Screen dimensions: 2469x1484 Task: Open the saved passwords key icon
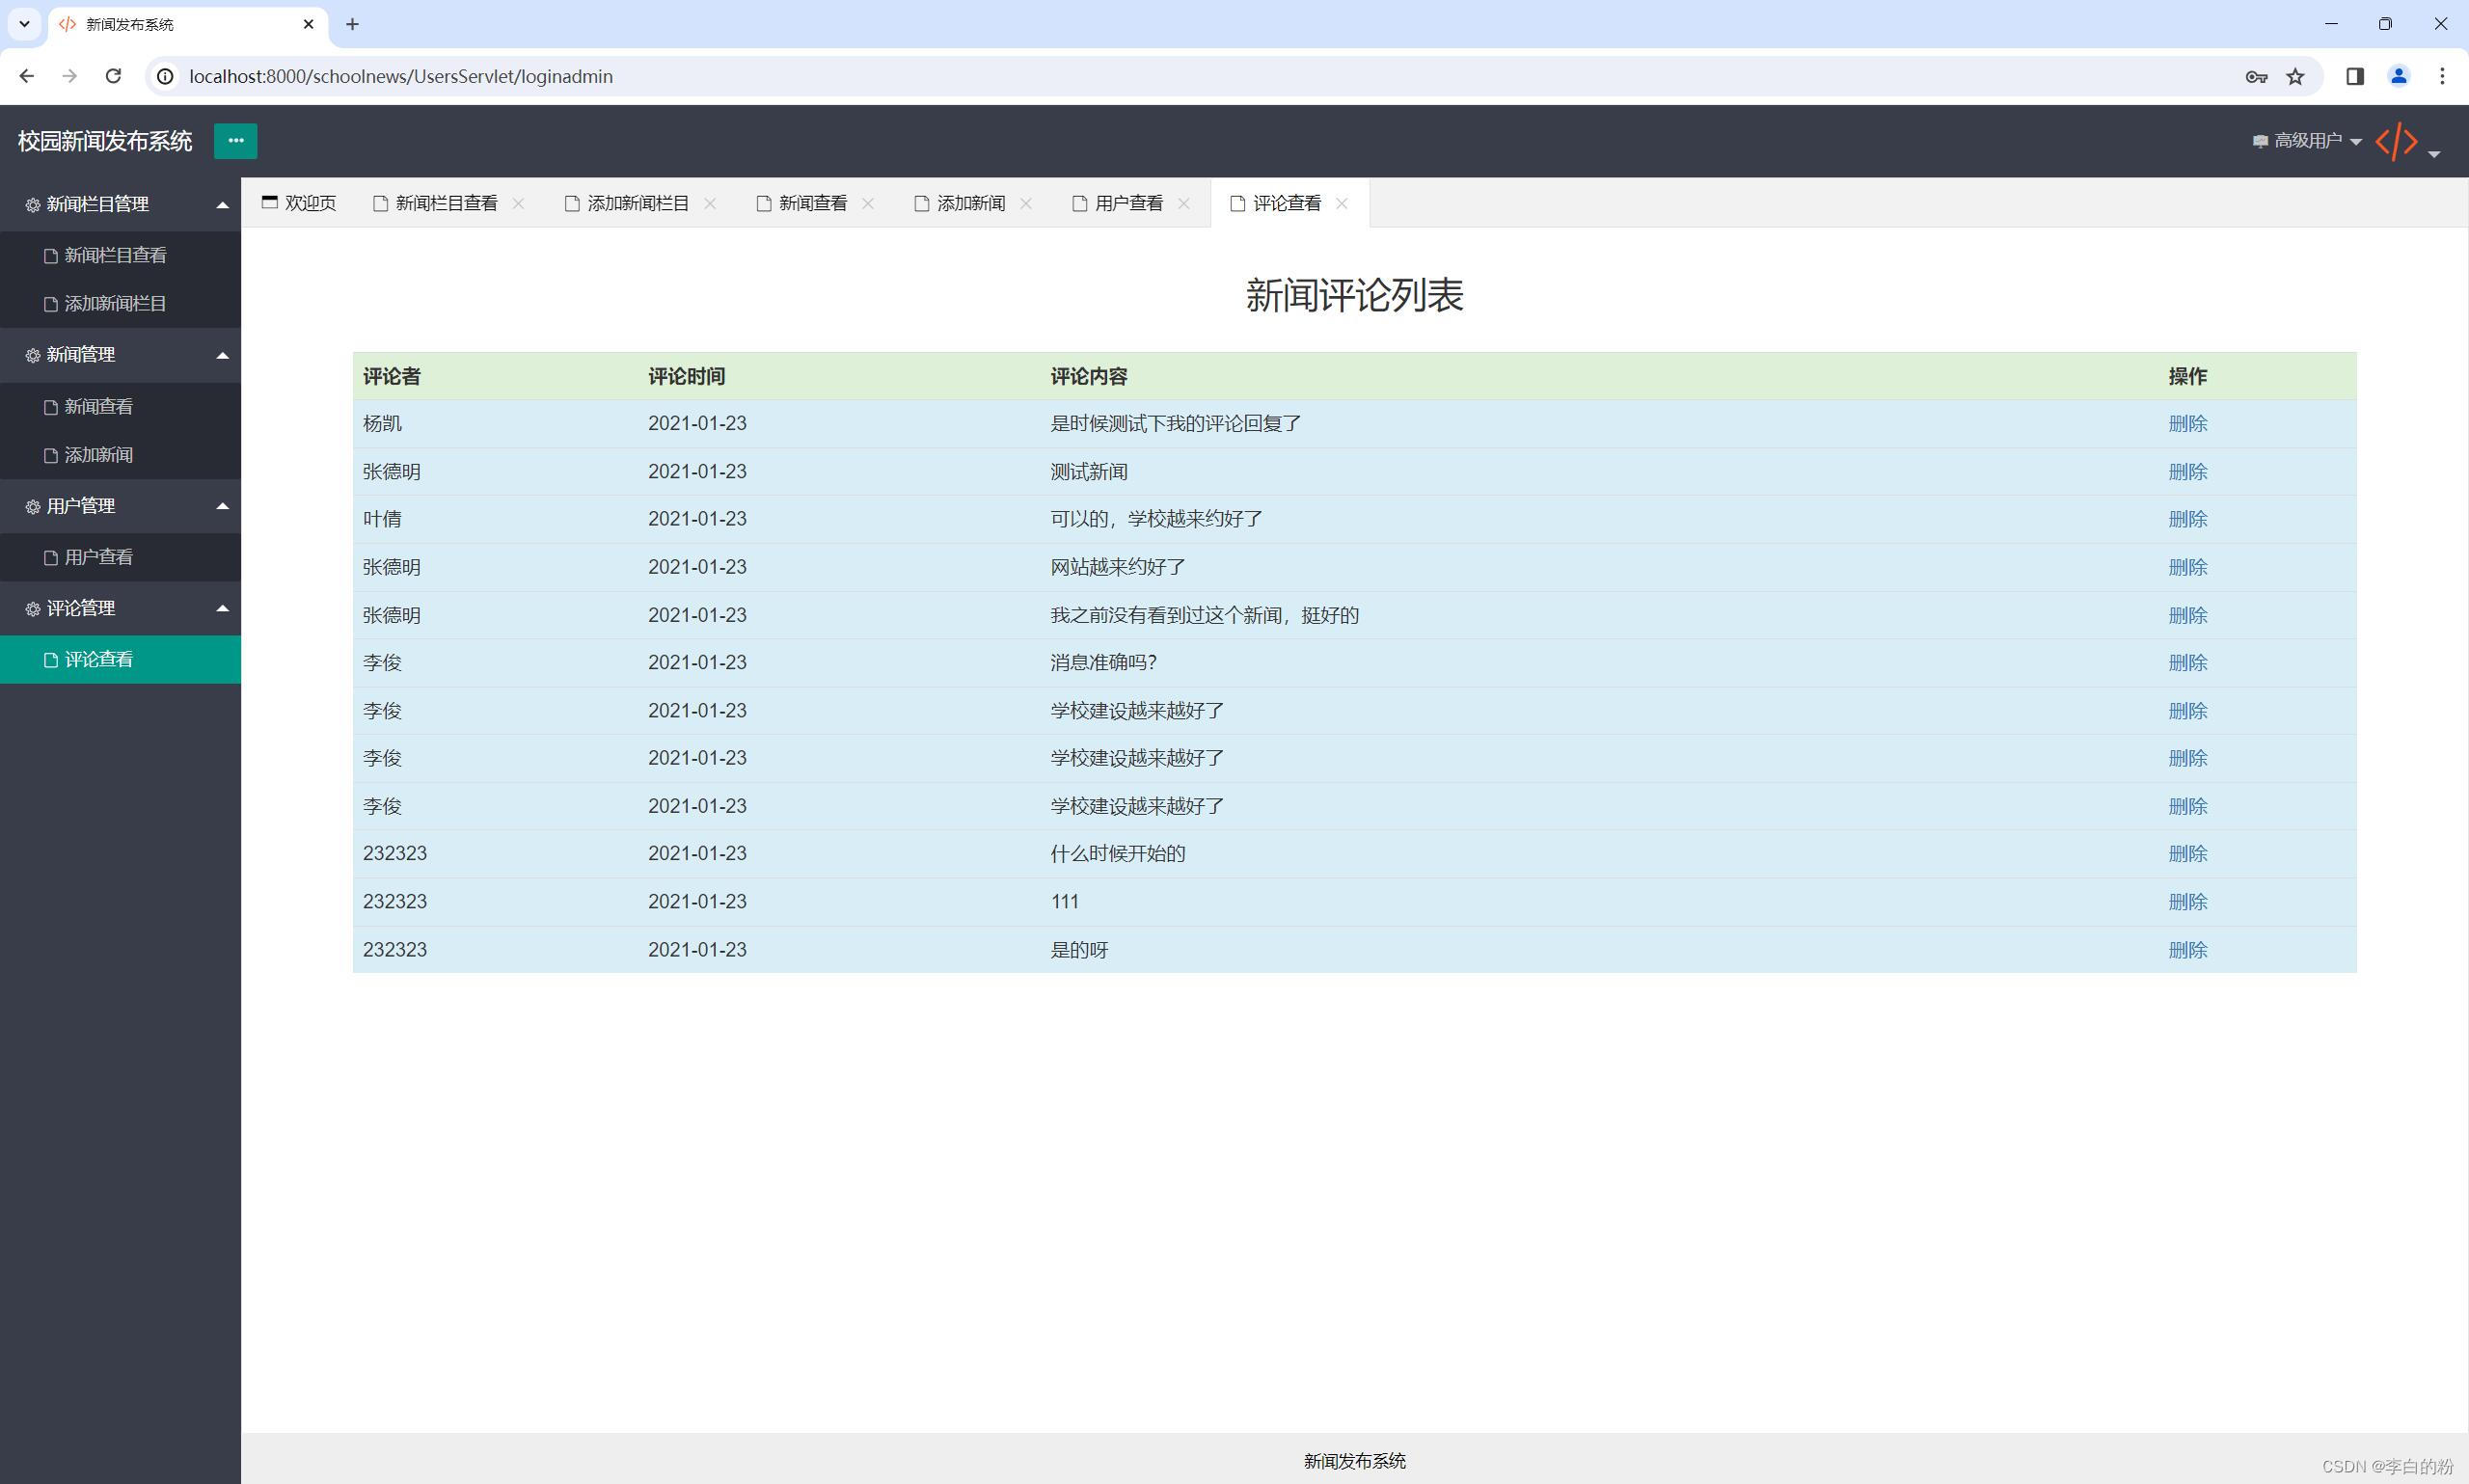(x=2256, y=76)
